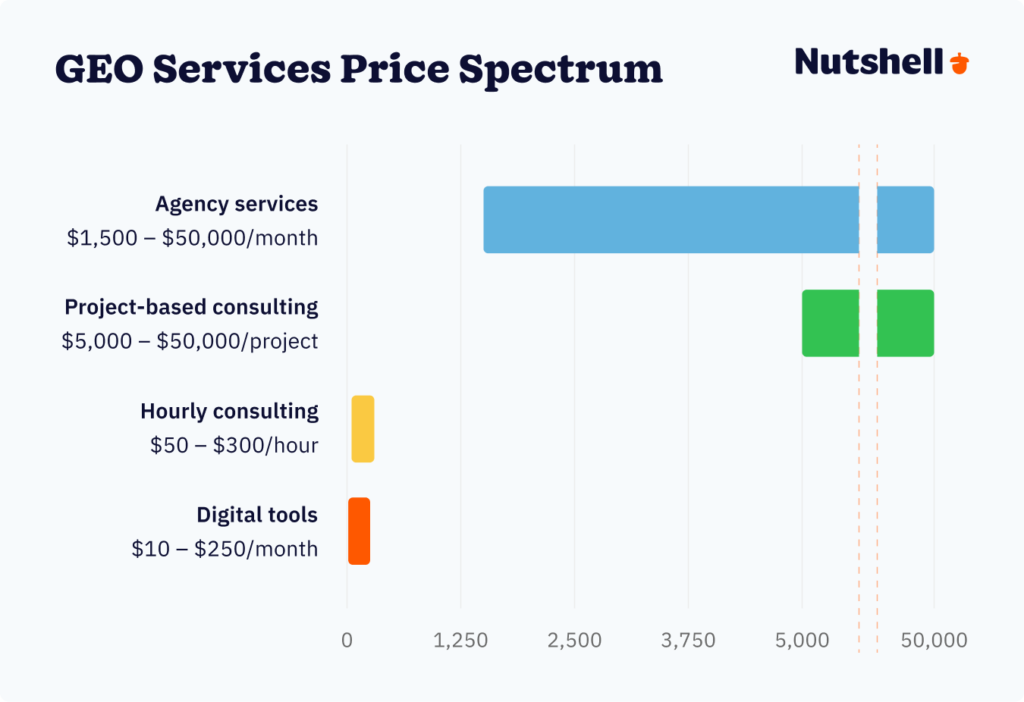Image resolution: width=1024 pixels, height=702 pixels.
Task: Click the 3,750 axis tick label
Action: pyautogui.click(x=688, y=640)
